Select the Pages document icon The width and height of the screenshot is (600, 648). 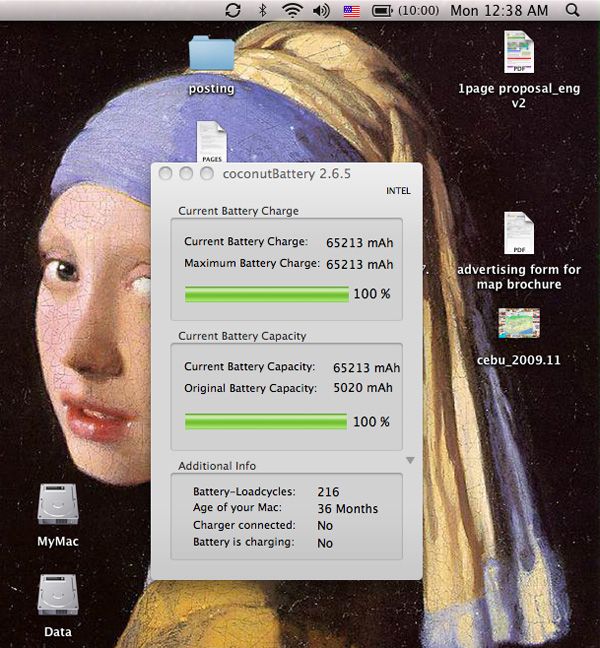pos(212,141)
